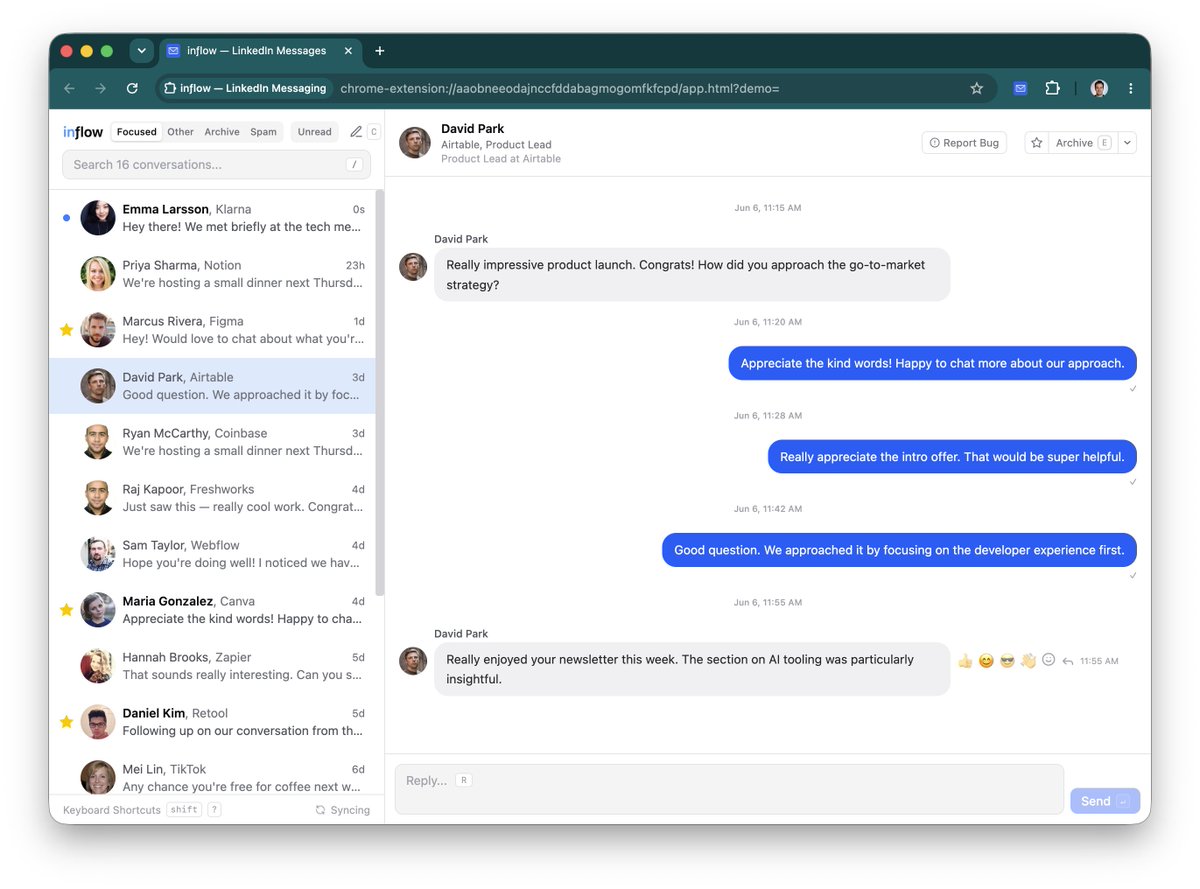
Task: Open the emoji picker smiley icon
Action: (x=1048, y=660)
